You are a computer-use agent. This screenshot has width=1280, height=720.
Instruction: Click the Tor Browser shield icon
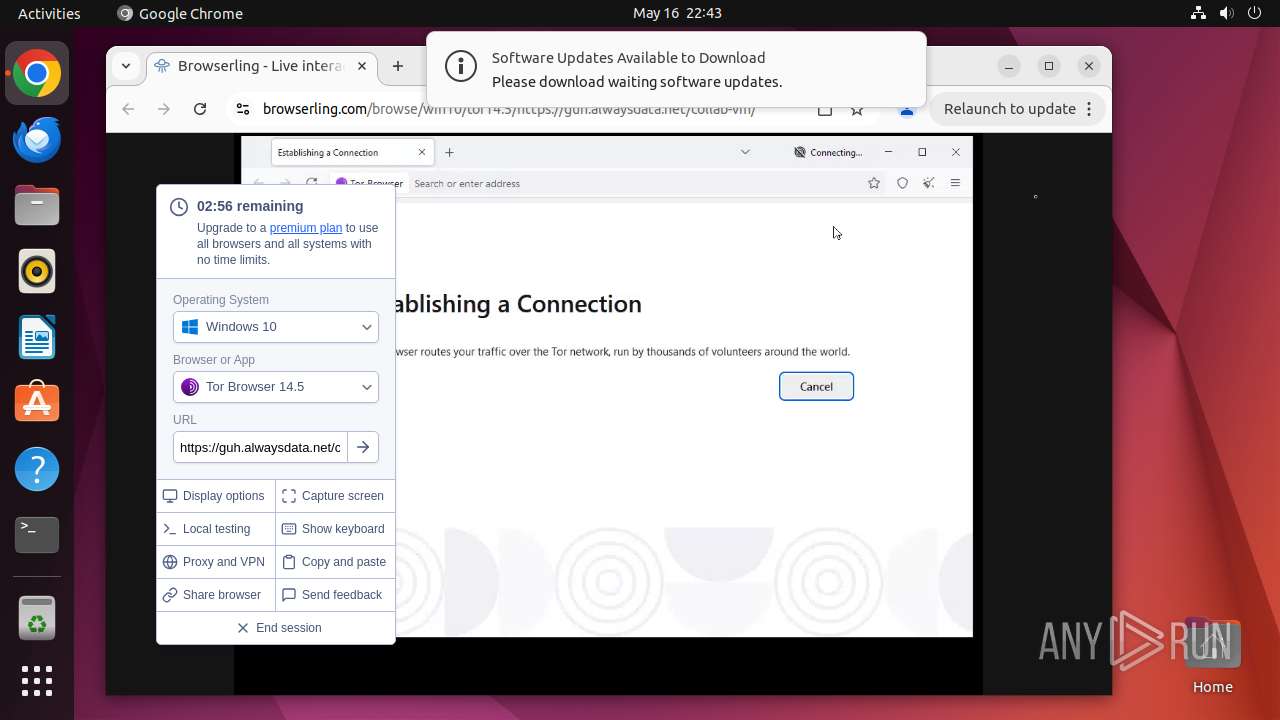coord(902,183)
